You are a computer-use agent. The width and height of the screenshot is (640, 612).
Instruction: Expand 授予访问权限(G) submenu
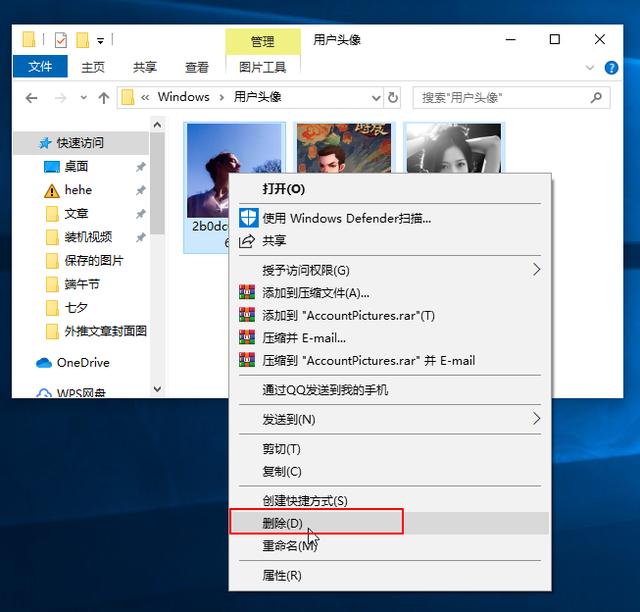390,270
